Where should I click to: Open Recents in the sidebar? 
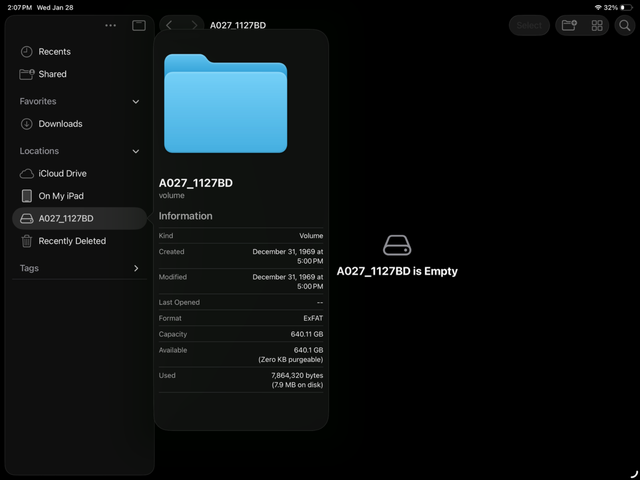(x=54, y=51)
